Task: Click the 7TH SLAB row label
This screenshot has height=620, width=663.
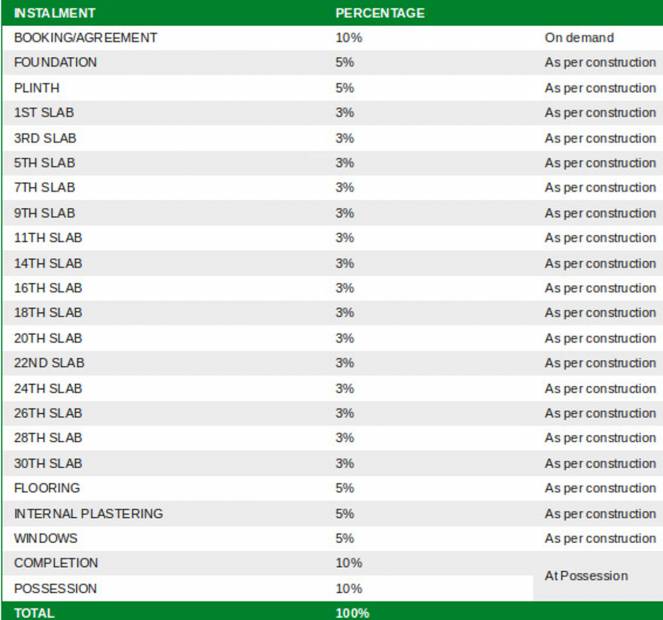Action: pos(45,188)
